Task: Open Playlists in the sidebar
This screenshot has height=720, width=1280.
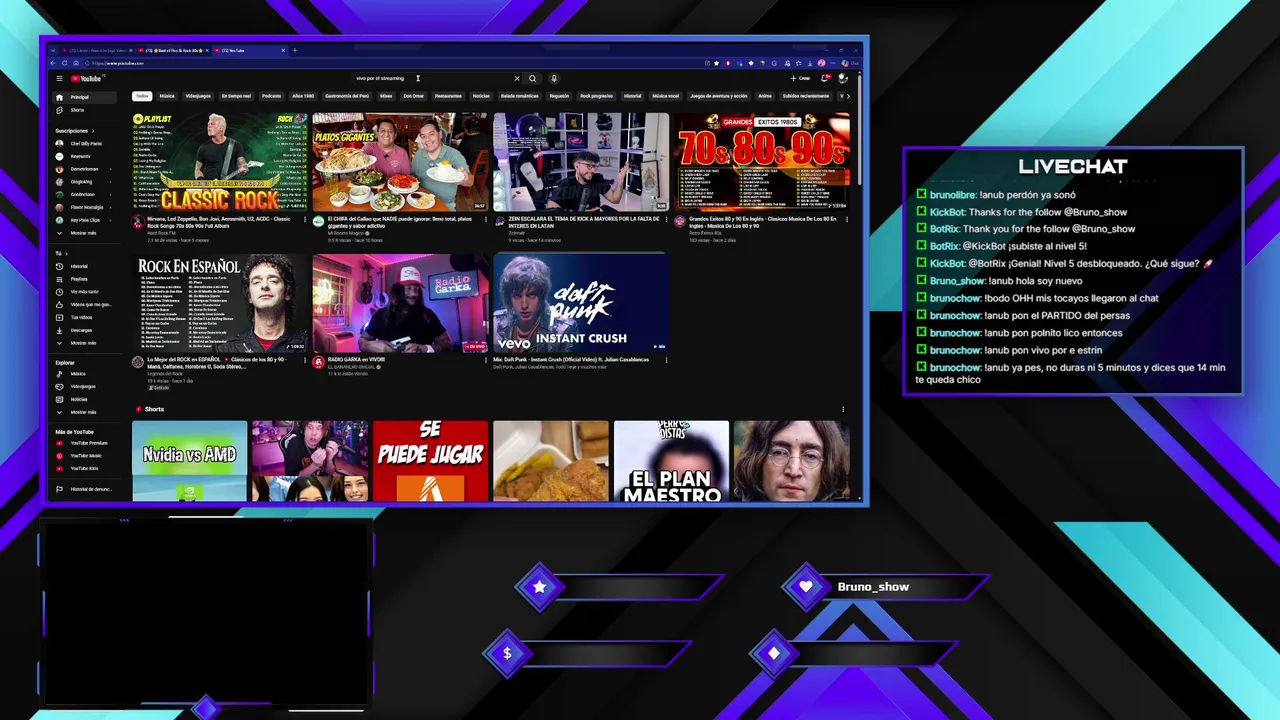Action: (84, 279)
